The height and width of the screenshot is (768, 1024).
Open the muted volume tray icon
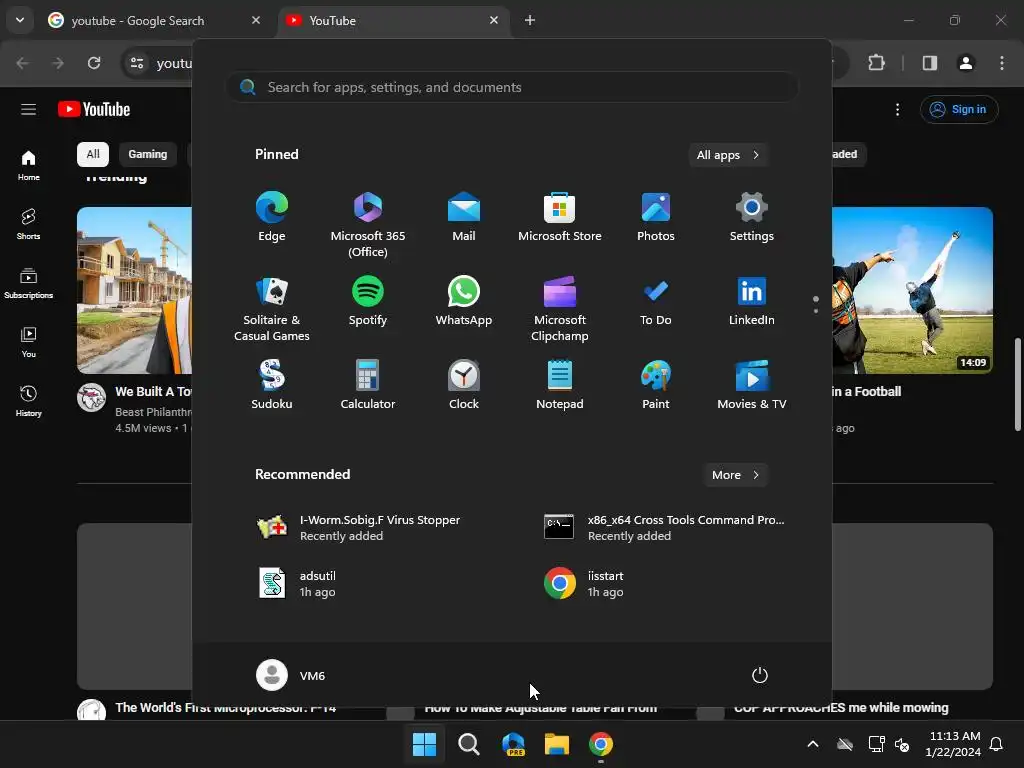(x=902, y=744)
